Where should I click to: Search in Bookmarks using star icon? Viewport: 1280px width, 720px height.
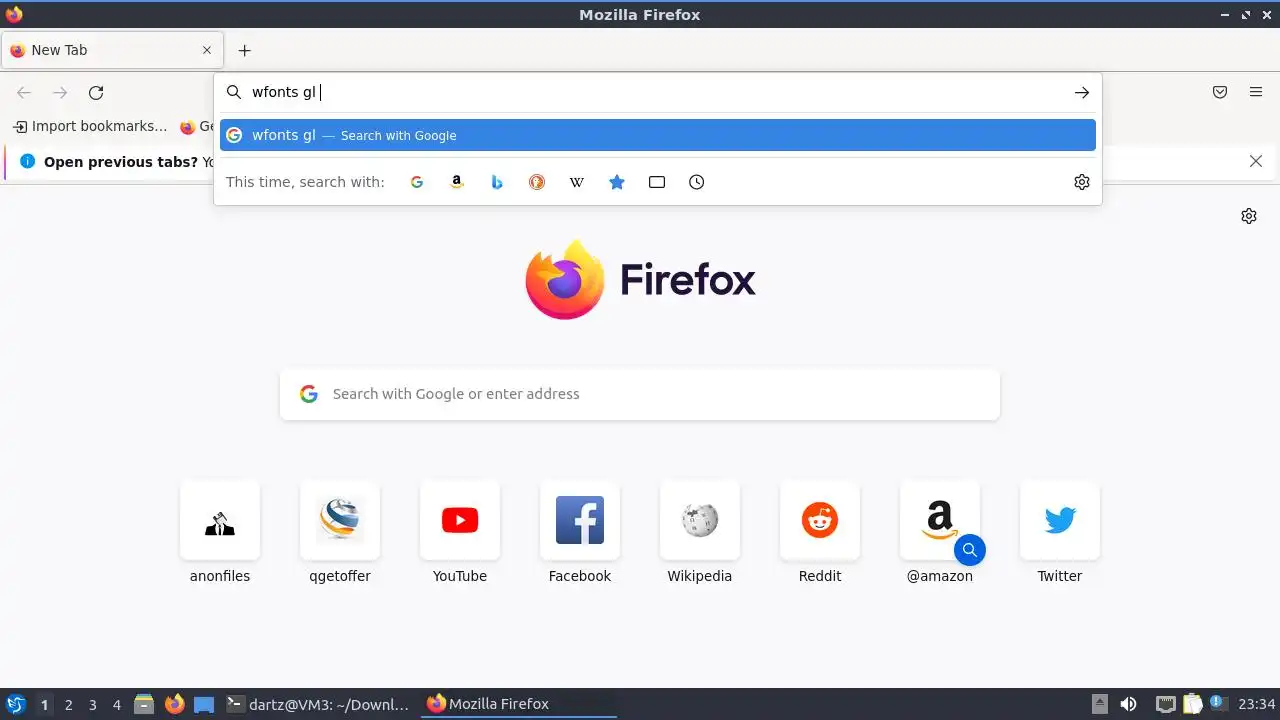617,182
